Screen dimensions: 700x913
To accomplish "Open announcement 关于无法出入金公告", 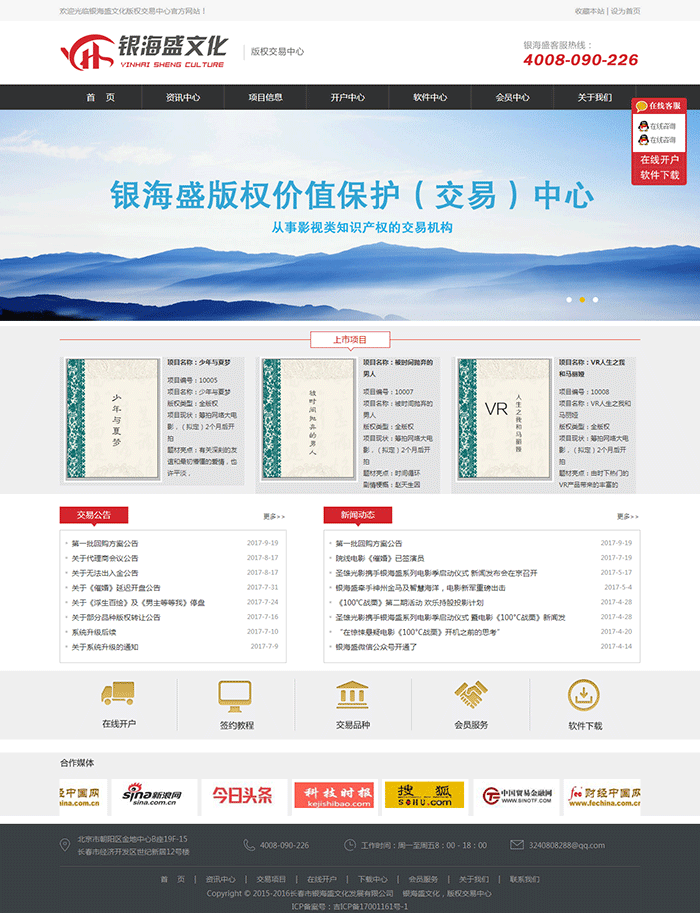I will tap(105, 573).
